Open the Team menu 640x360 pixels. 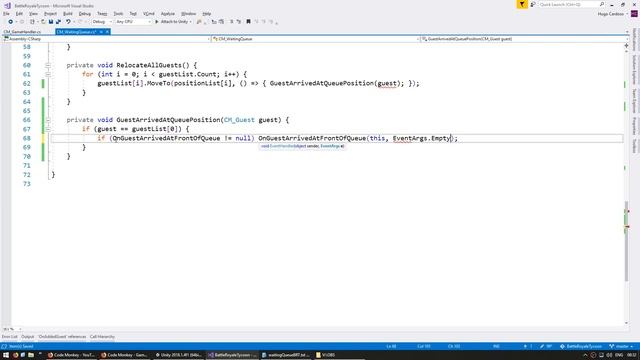pos(102,13)
